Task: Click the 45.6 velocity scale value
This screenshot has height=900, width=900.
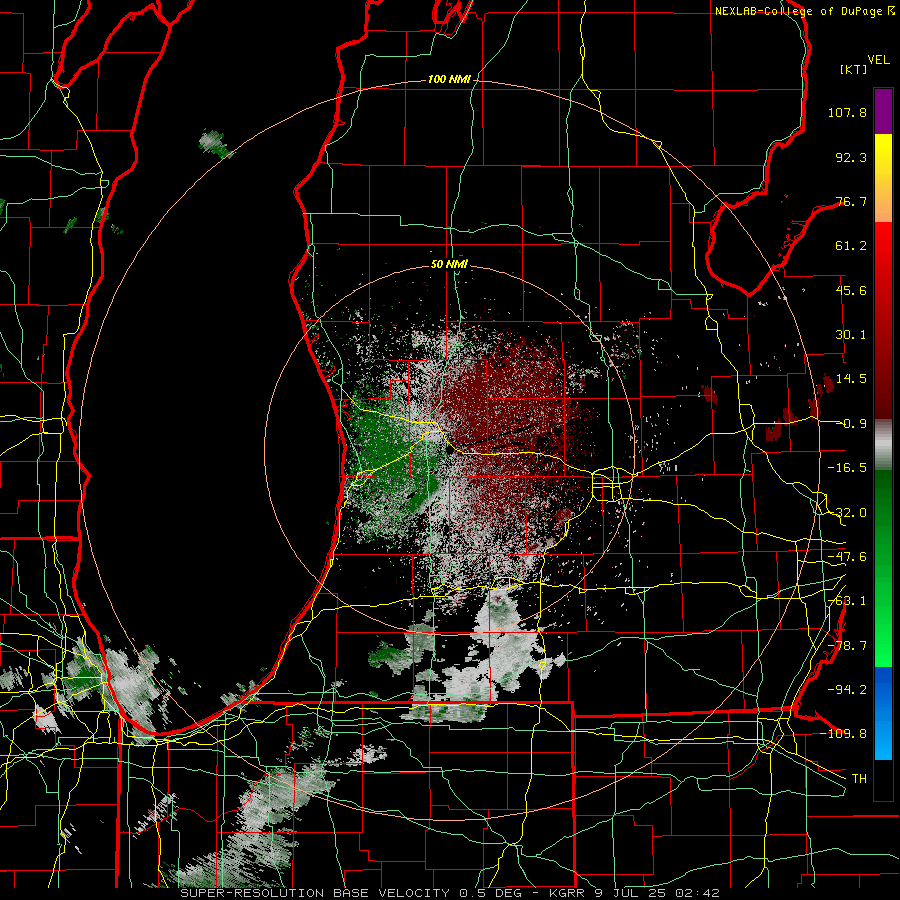Action: (851, 290)
